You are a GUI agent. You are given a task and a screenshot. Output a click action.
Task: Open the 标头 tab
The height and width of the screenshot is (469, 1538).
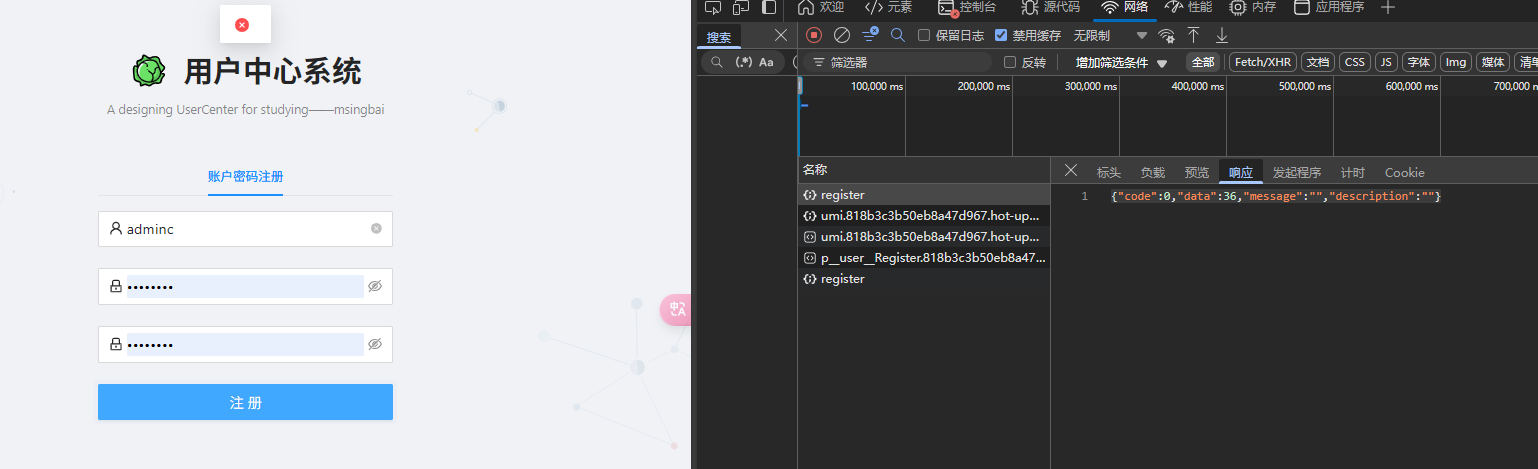coord(1108,172)
